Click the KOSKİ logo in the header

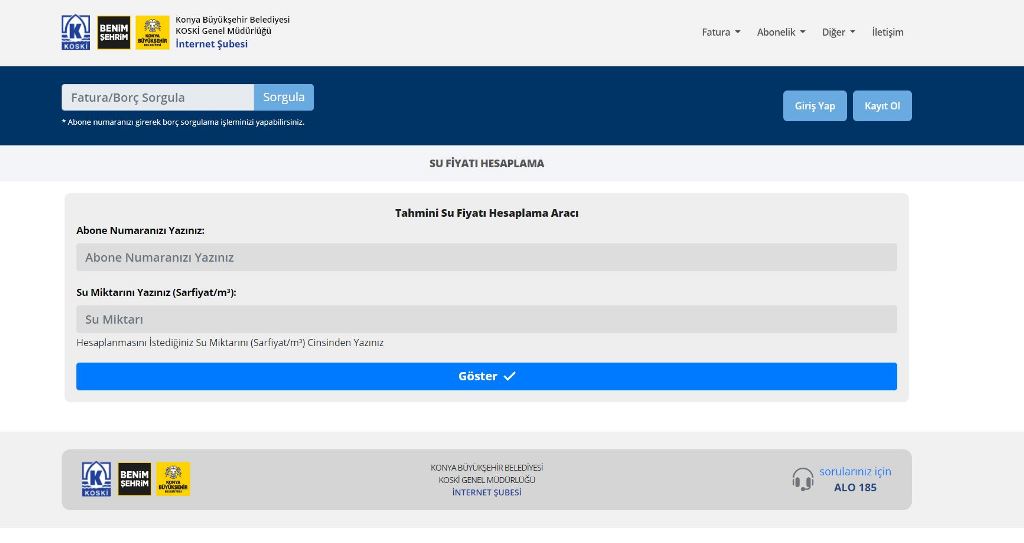click(x=76, y=32)
